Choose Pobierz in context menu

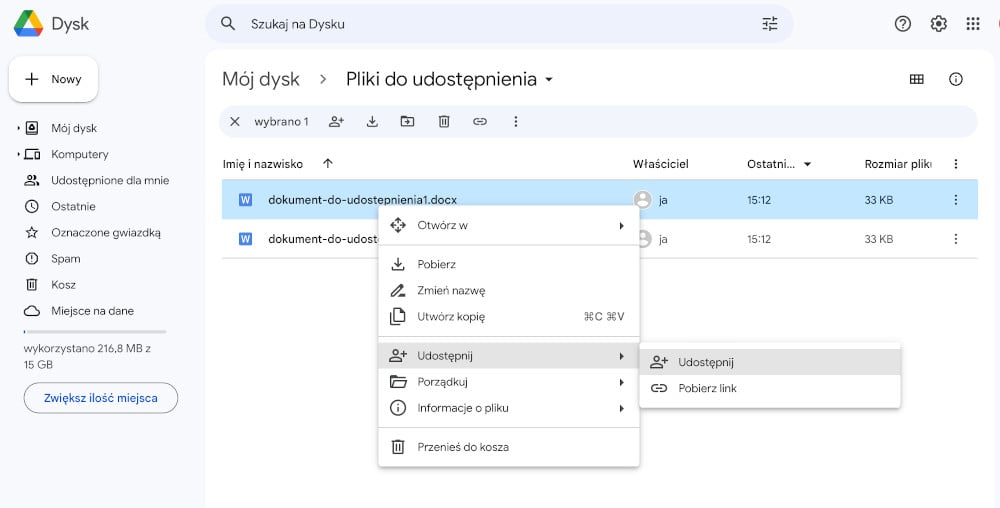click(508, 265)
